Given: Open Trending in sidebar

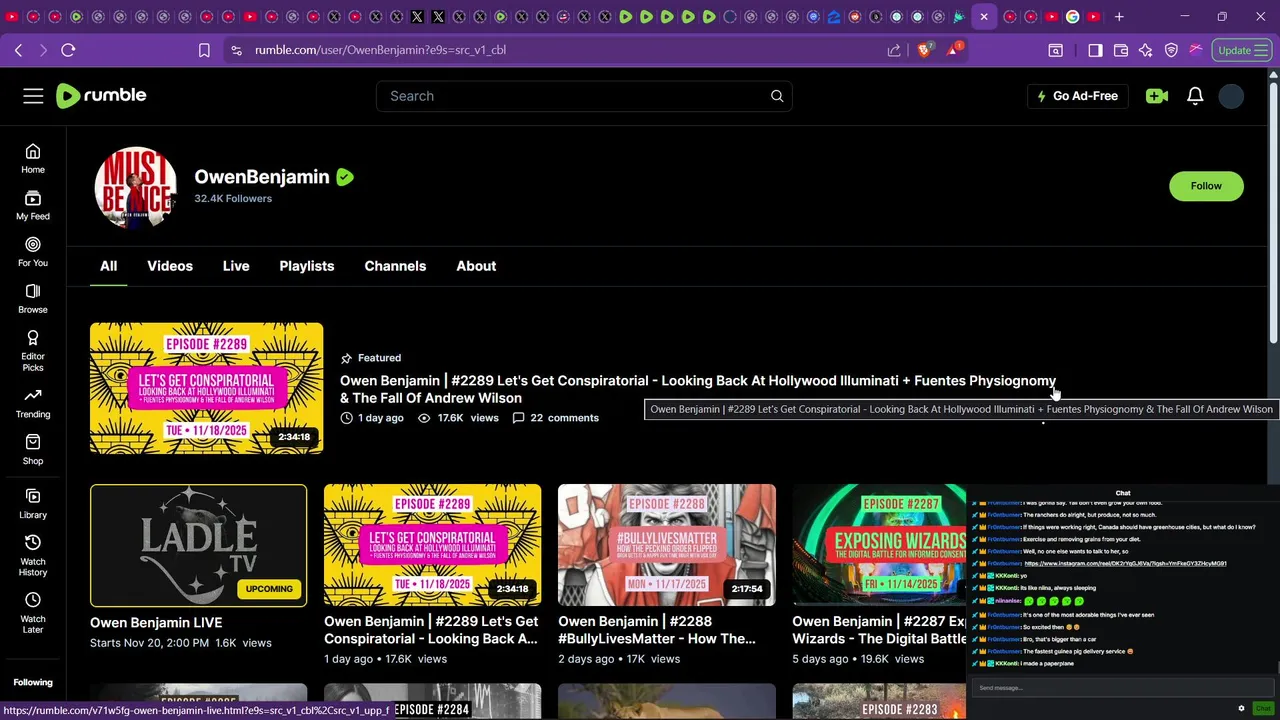Looking at the screenshot, I should pos(33,403).
